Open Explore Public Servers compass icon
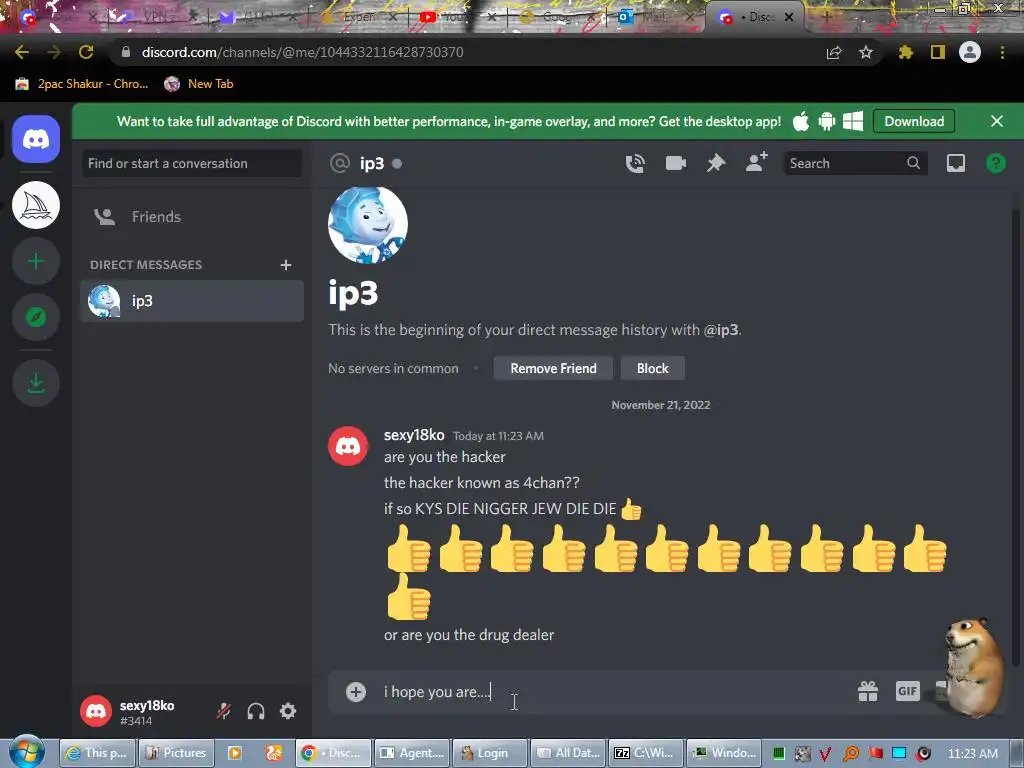1024x768 pixels. 36,317
